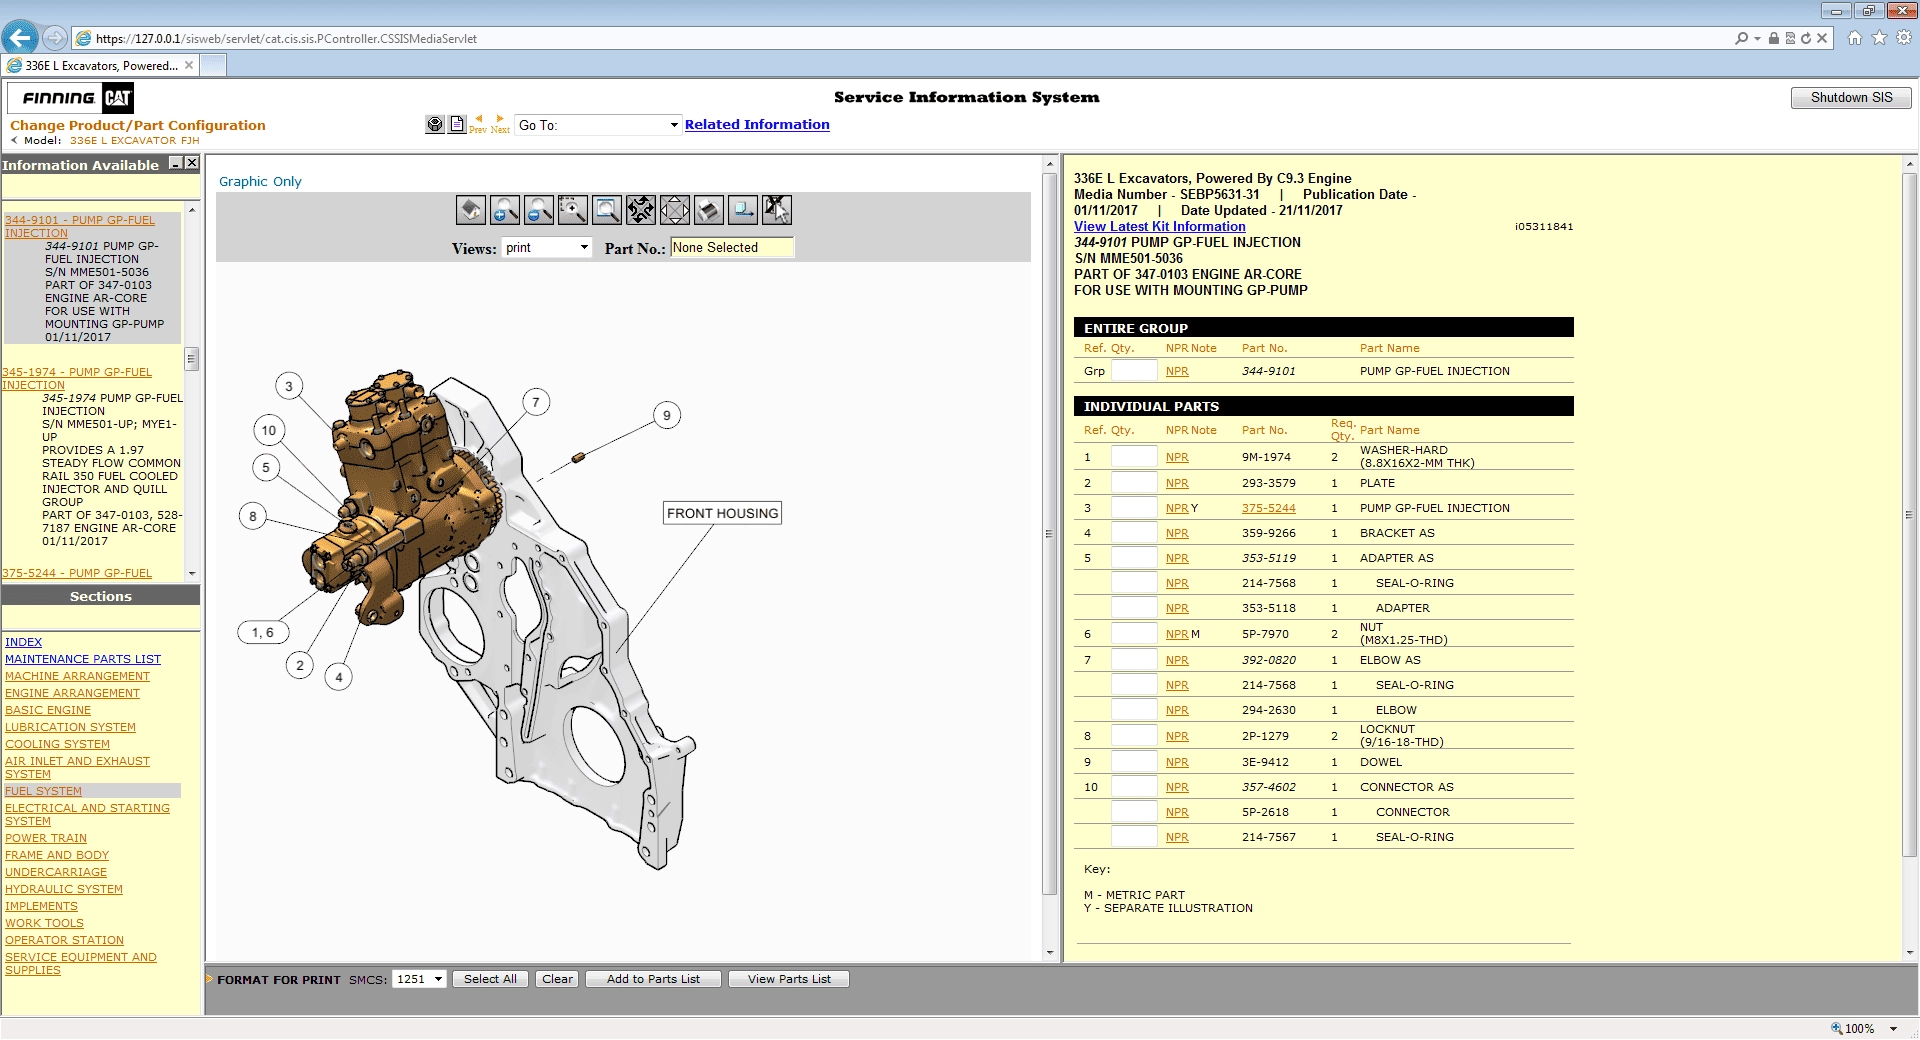Open the address bar search options arrow
Viewport: 1920px width, 1040px height.
(1757, 38)
